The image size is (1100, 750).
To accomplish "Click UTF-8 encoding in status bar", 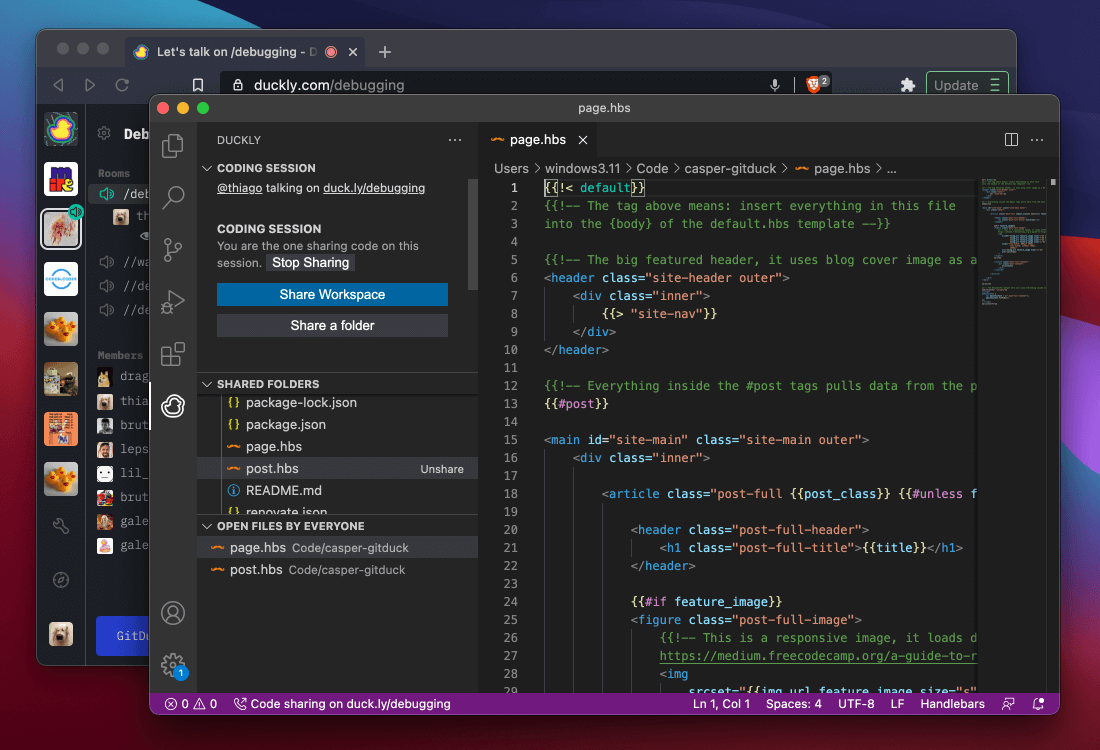I will pyautogui.click(x=856, y=704).
